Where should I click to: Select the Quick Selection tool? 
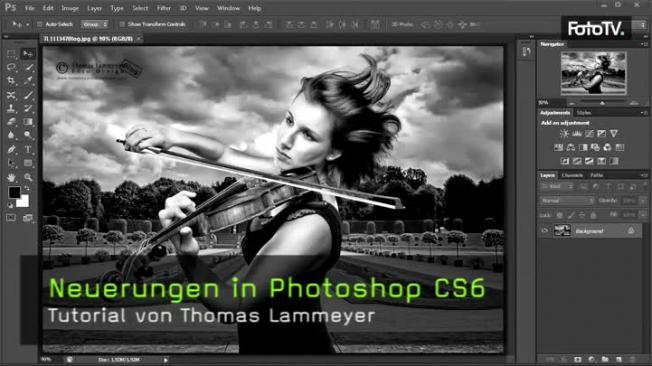(28, 67)
